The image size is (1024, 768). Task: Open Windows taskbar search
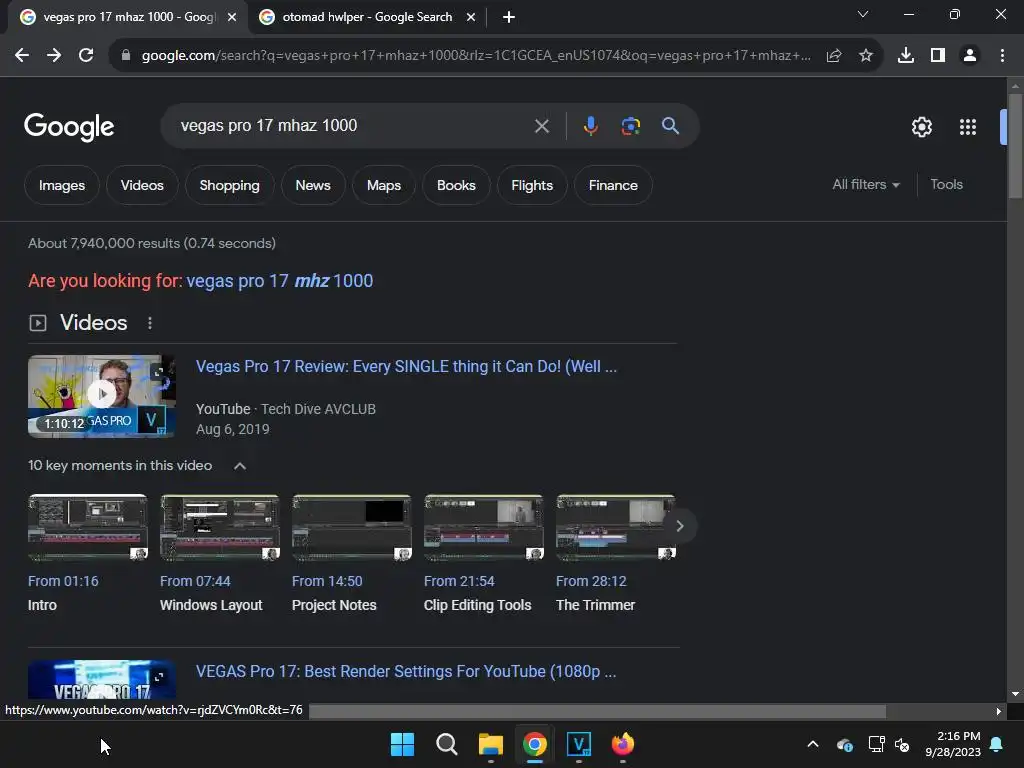point(447,744)
